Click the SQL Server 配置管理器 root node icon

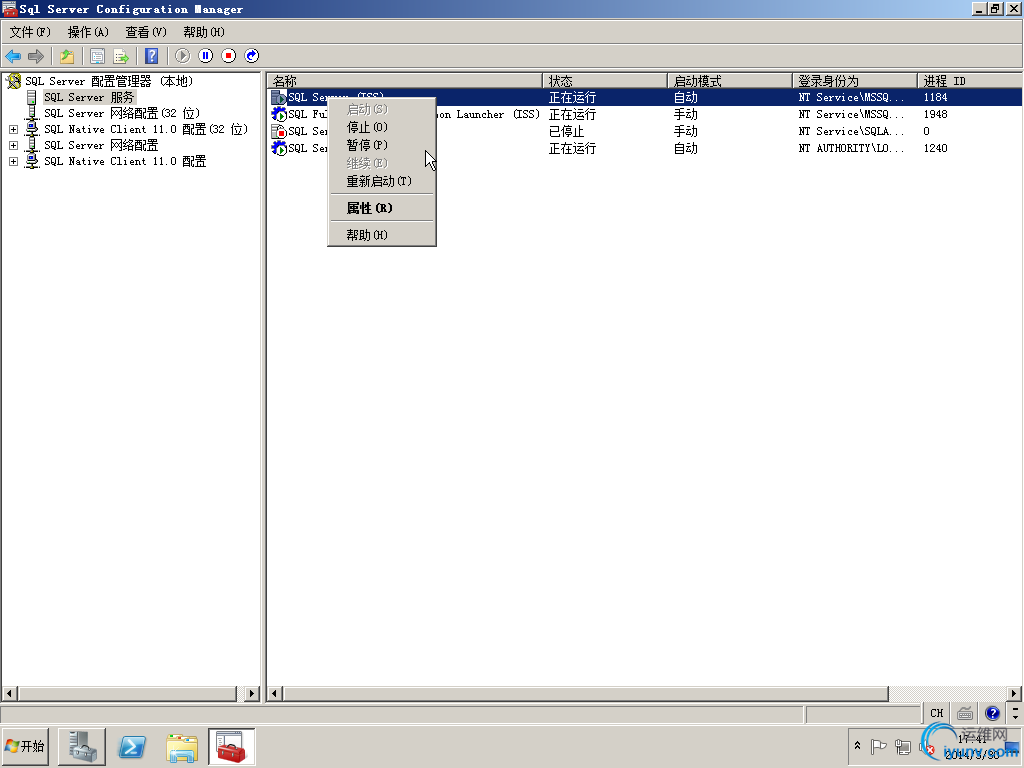pos(13,81)
